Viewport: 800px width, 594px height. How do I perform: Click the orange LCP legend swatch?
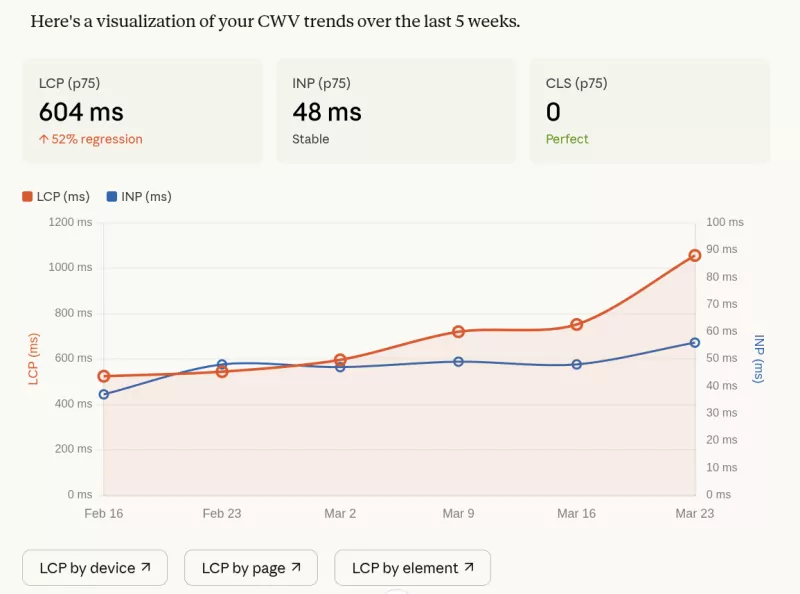pyautogui.click(x=27, y=196)
